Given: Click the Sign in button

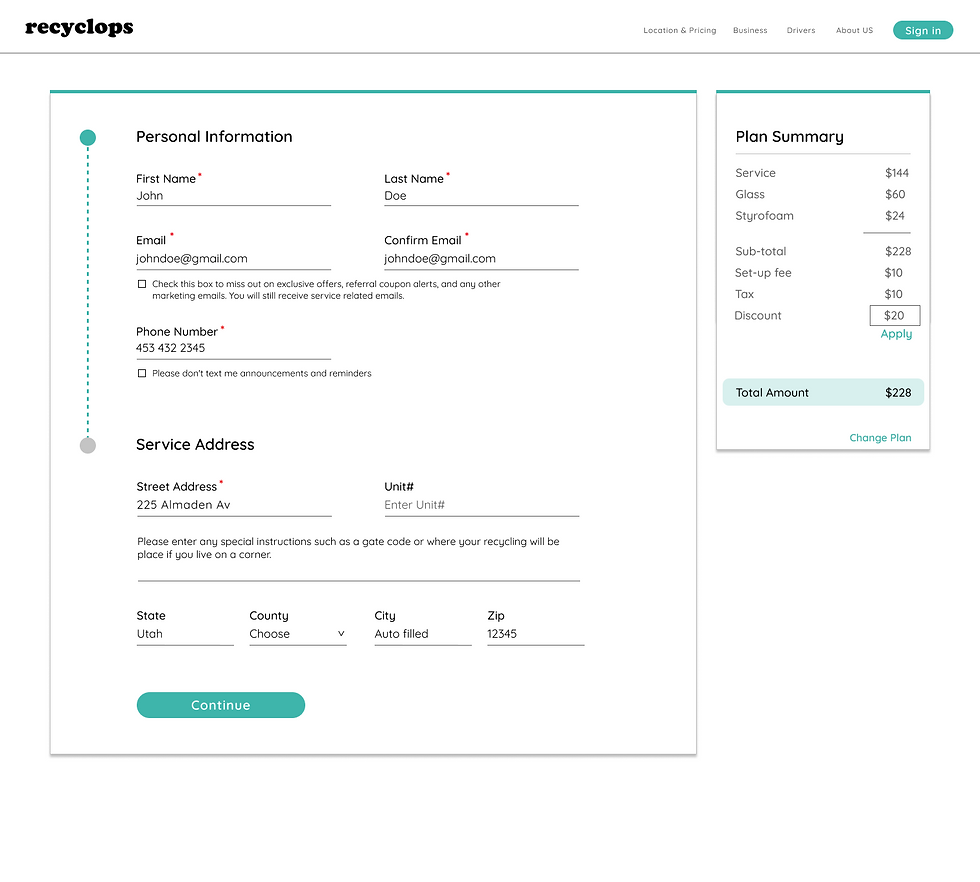Looking at the screenshot, I should point(921,30).
